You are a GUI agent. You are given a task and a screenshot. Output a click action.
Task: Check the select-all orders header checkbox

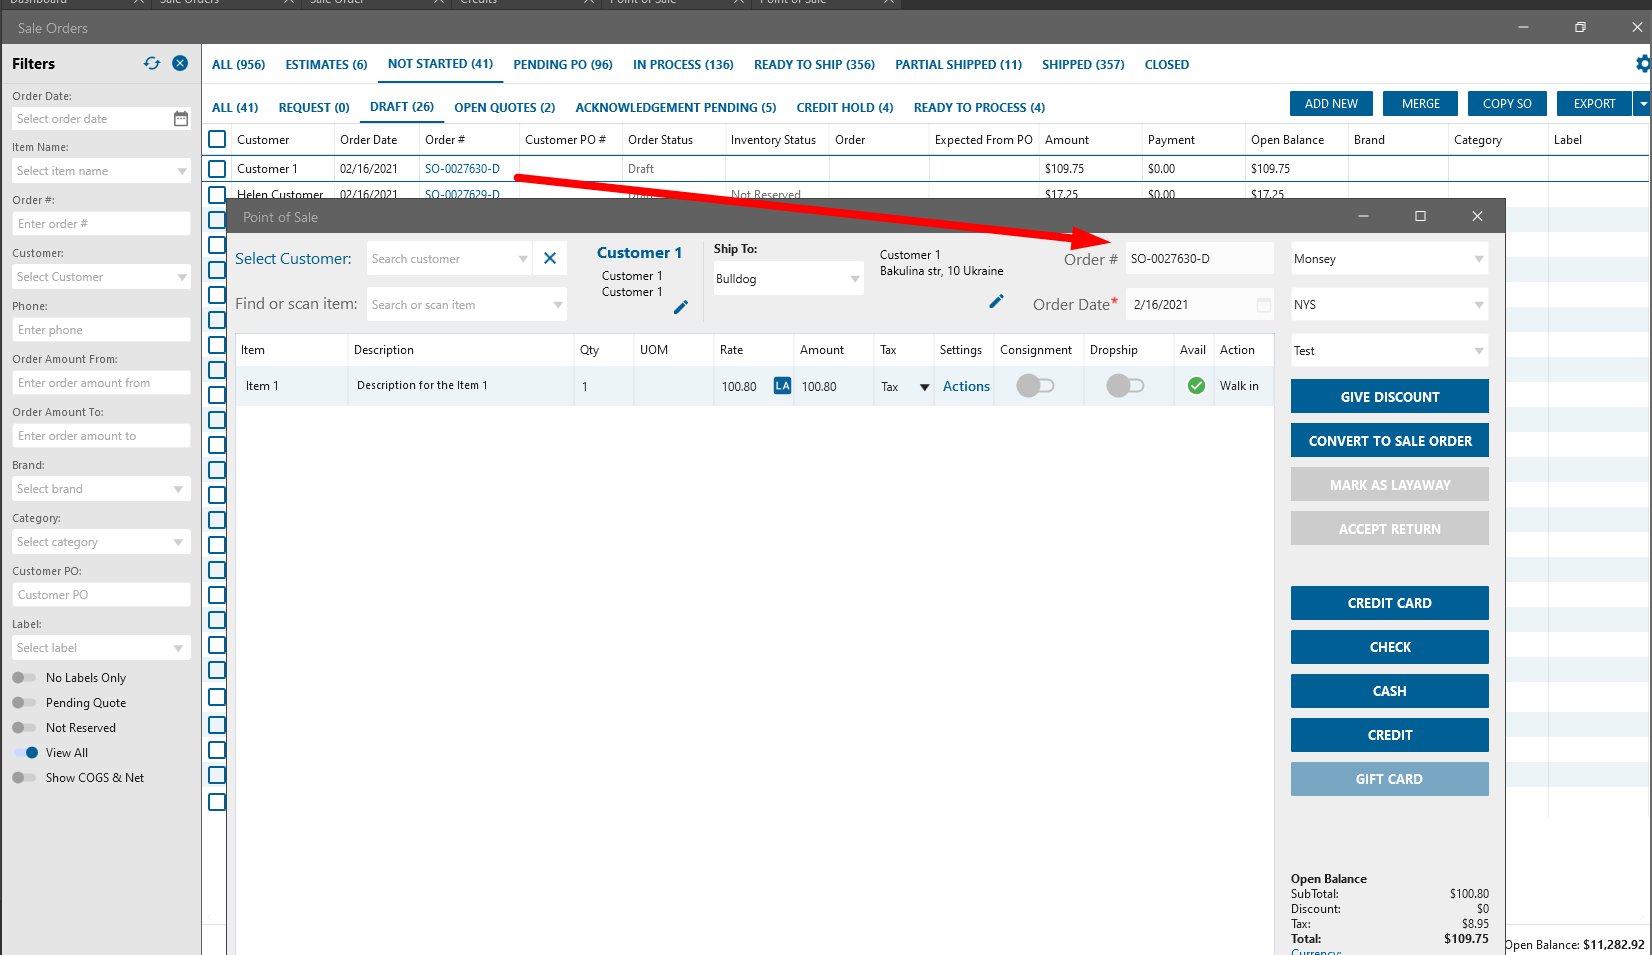click(217, 139)
